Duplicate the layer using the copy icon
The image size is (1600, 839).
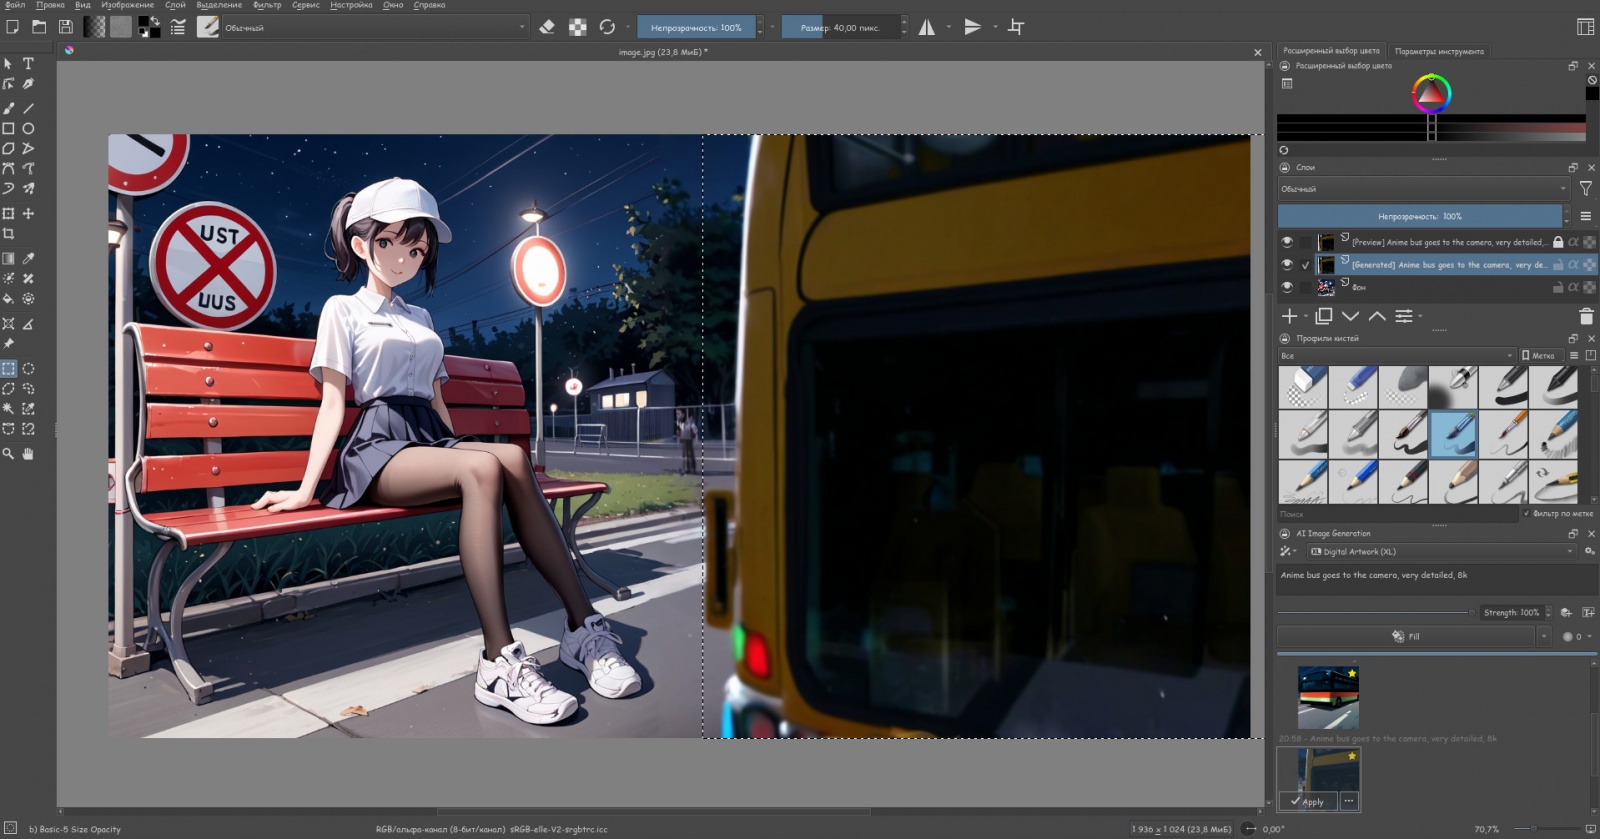[x=1323, y=316]
